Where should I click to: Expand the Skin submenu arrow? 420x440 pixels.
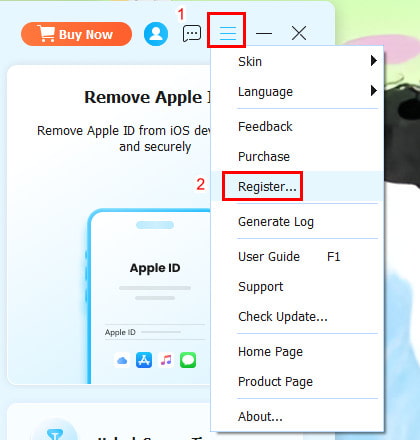tap(374, 61)
